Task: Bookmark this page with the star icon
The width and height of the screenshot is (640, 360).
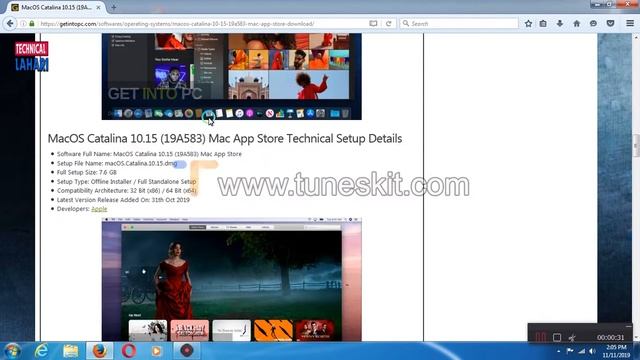Action: (528, 24)
